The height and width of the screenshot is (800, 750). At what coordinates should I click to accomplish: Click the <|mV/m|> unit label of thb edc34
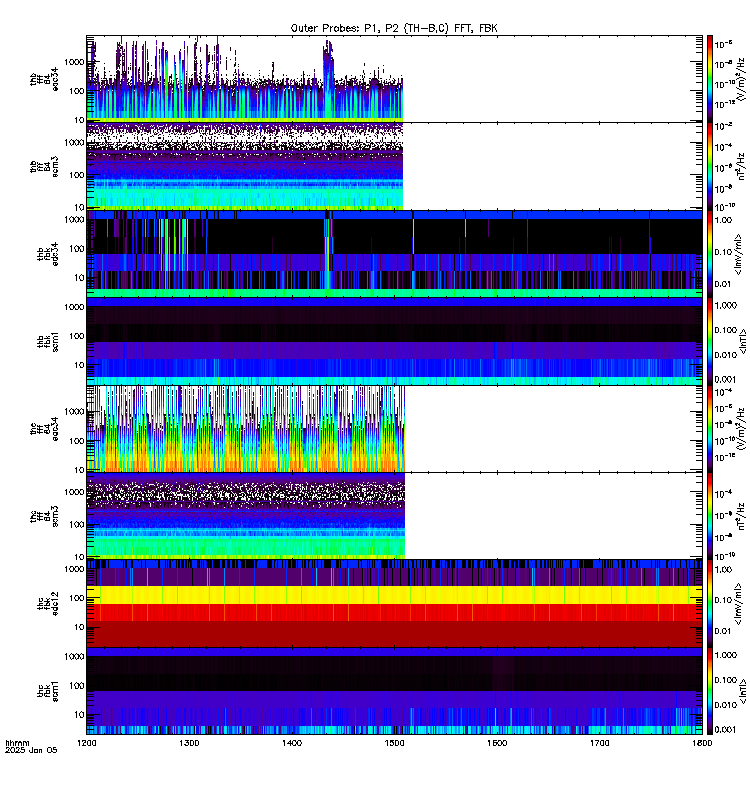coord(738,254)
